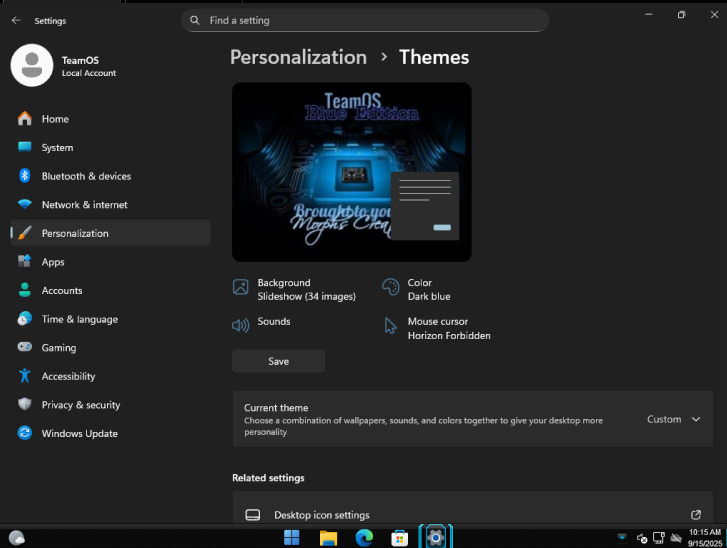
Task: Open the System settings page
Action: (x=110, y=147)
